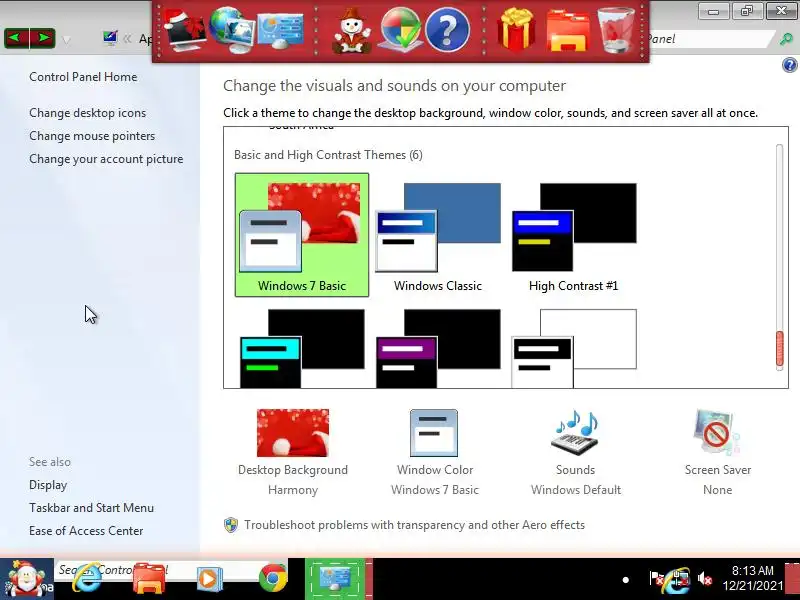Open Taskbar and Start Menu link
Screen dimensions: 800x600
(x=91, y=508)
